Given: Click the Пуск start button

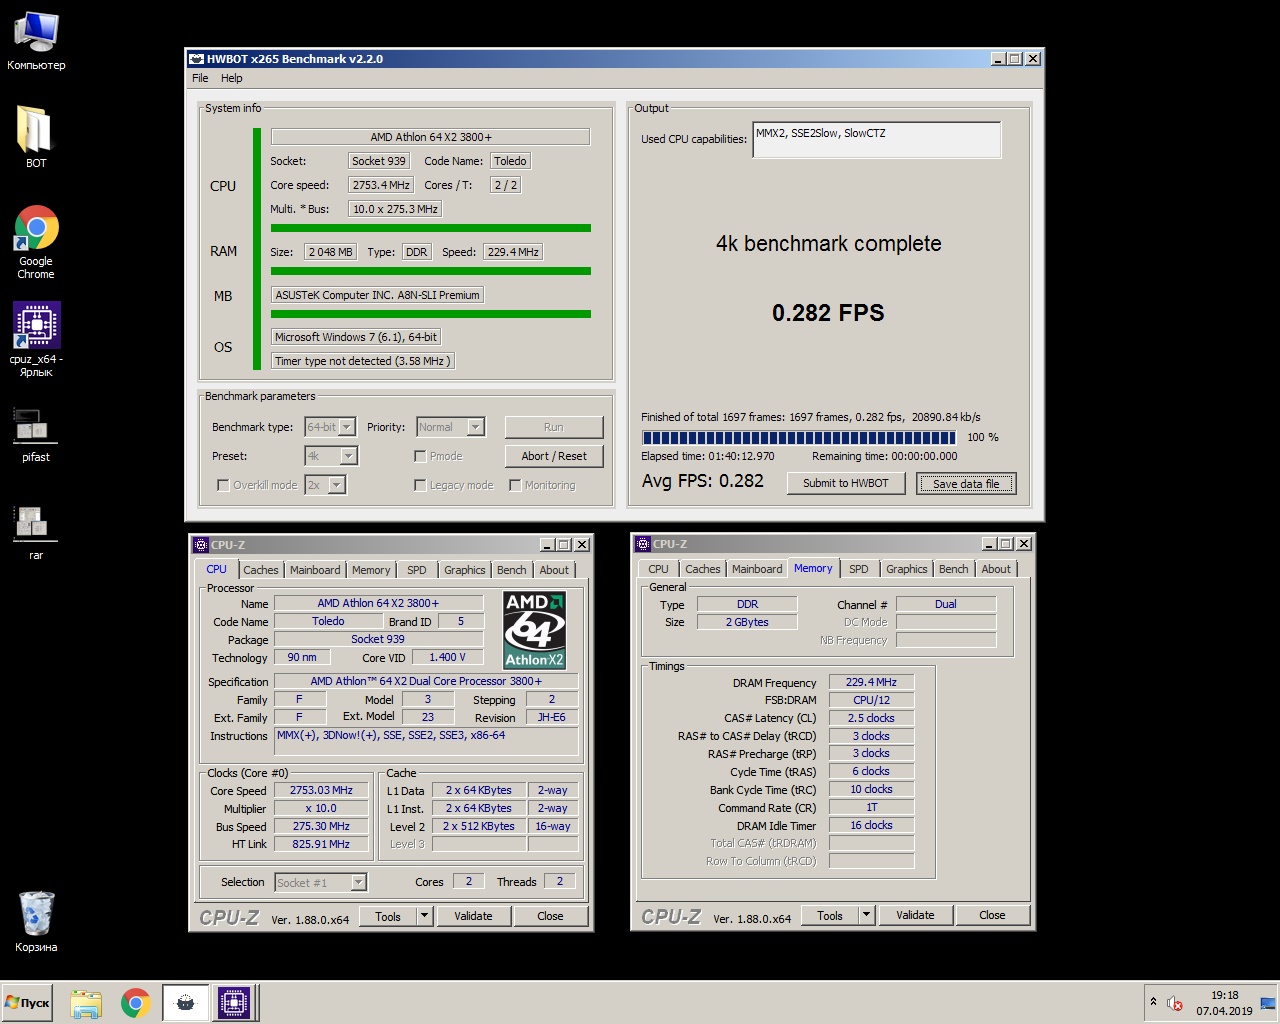Looking at the screenshot, I should (x=28, y=1003).
